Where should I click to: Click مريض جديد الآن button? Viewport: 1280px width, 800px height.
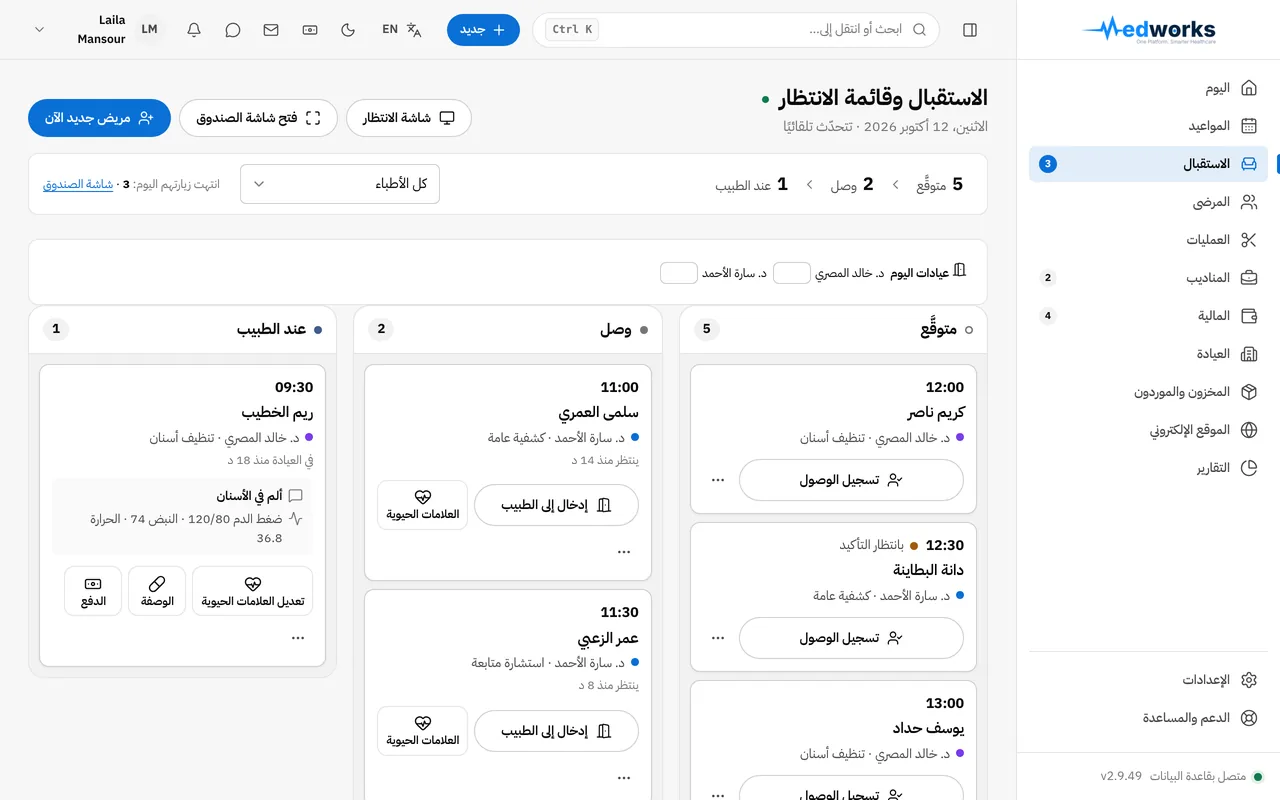click(99, 118)
